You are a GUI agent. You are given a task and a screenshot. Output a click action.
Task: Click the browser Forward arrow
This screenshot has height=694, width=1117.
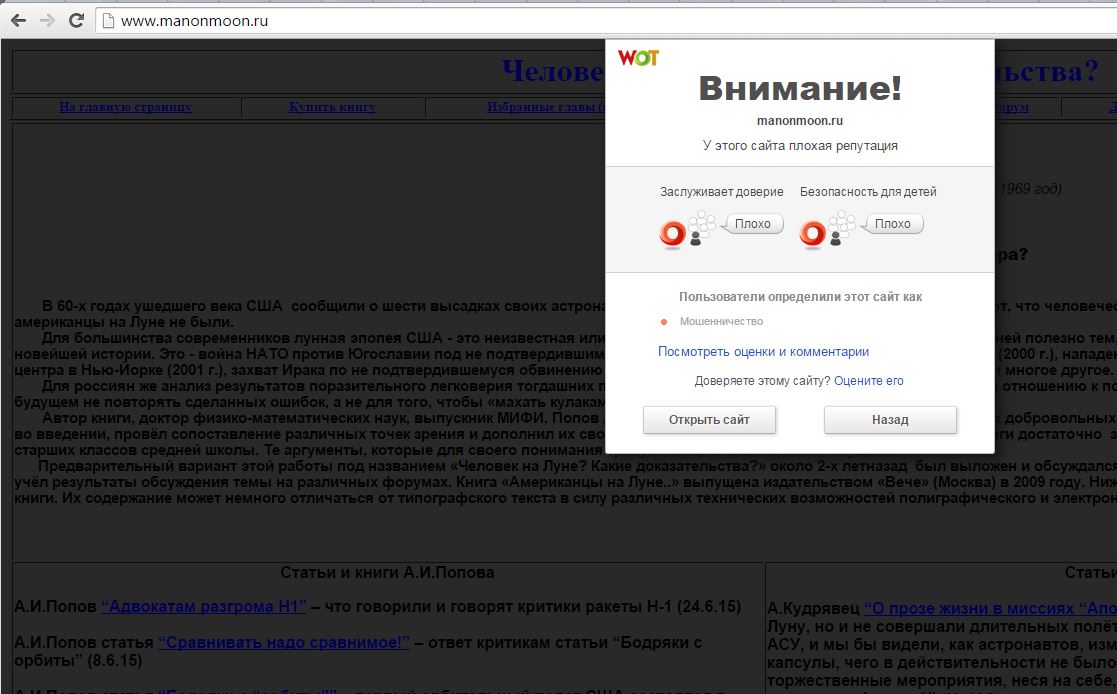(47, 21)
